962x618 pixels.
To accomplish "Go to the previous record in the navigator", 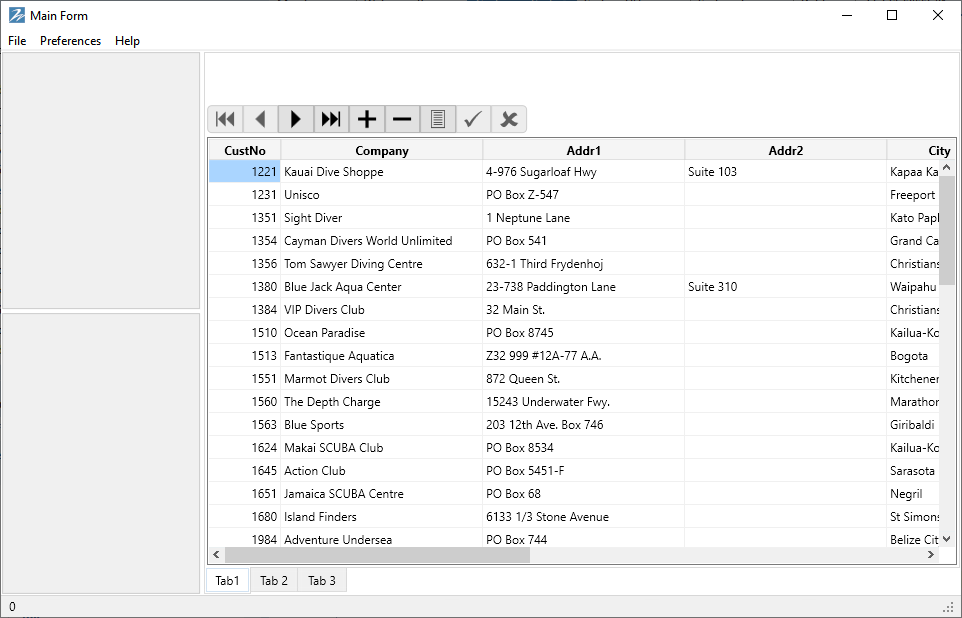I will coord(261,119).
